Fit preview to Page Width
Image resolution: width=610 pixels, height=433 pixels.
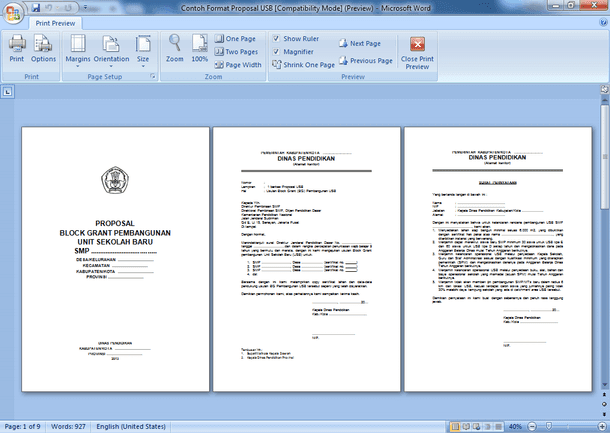point(238,65)
